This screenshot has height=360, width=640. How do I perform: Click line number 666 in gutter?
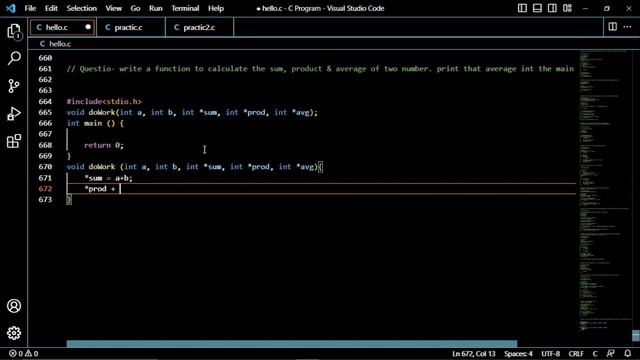[x=45, y=123]
